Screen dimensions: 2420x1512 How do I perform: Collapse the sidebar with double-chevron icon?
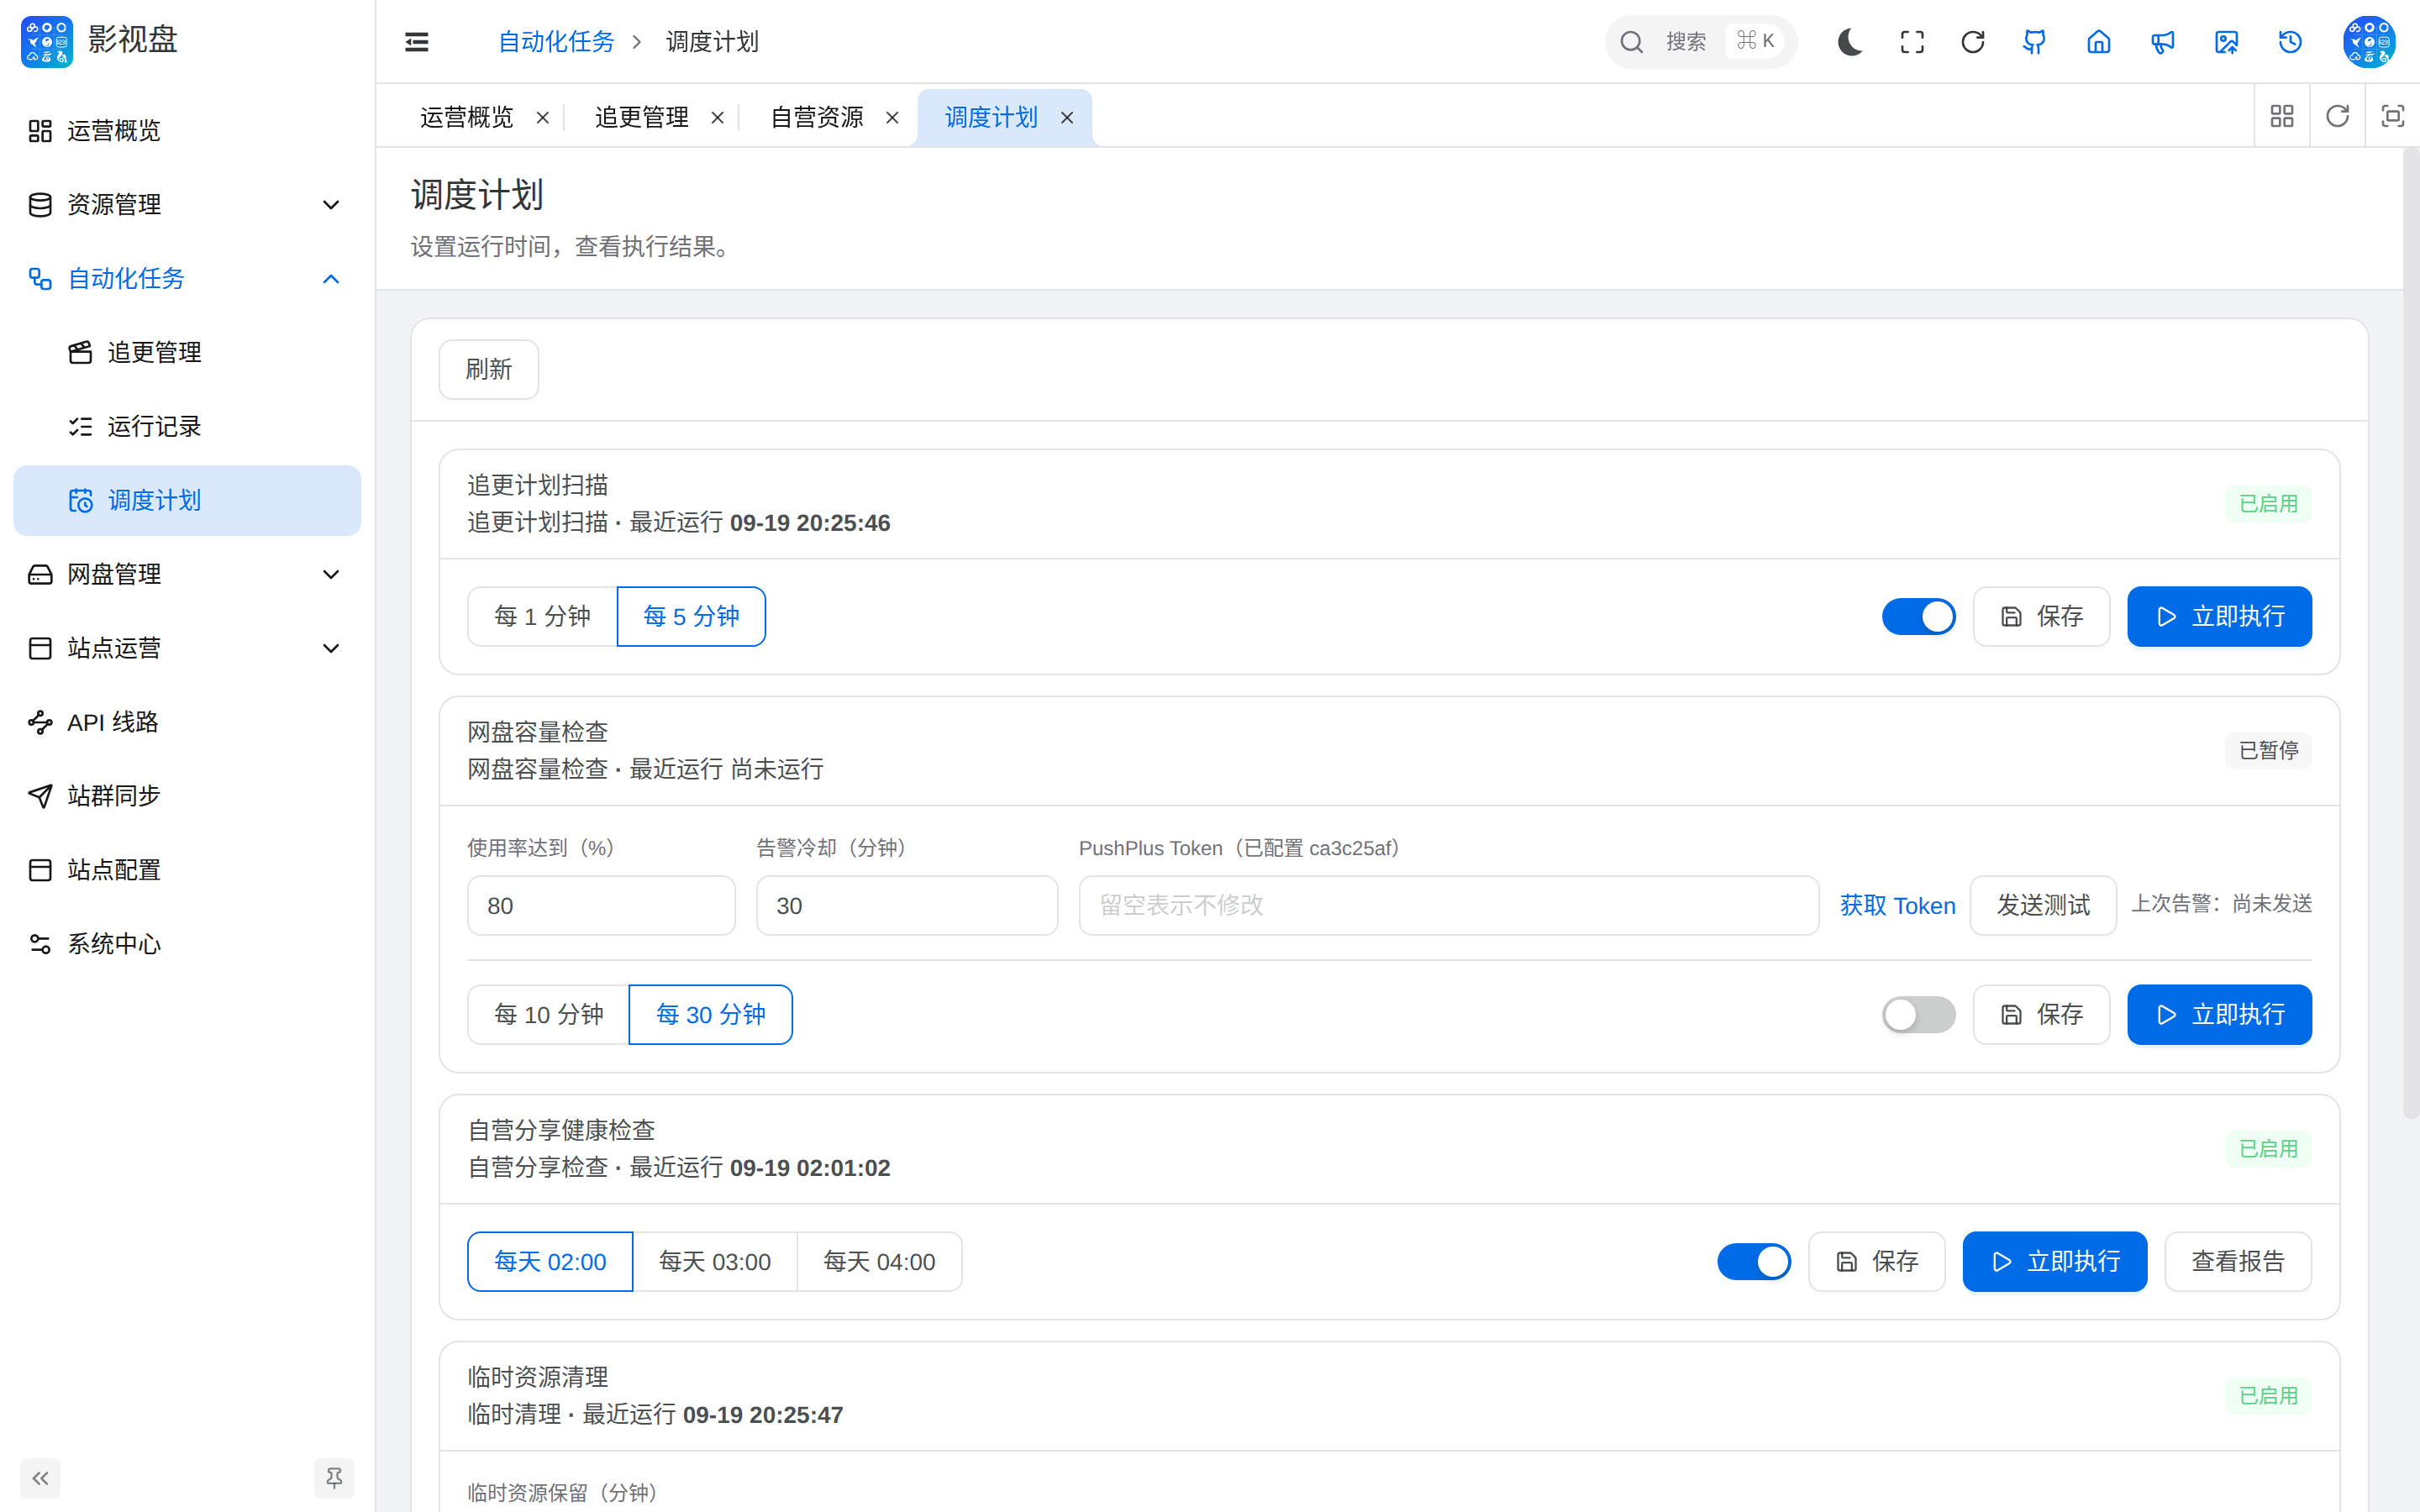40,1478
